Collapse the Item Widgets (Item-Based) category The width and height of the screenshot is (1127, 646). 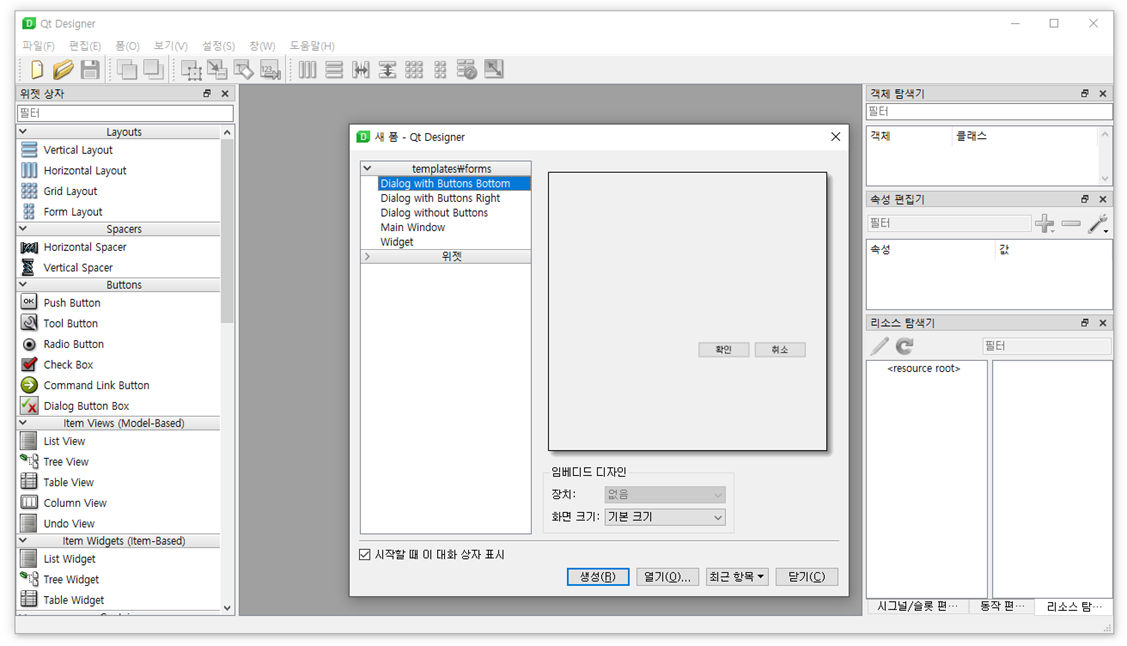coord(22,540)
